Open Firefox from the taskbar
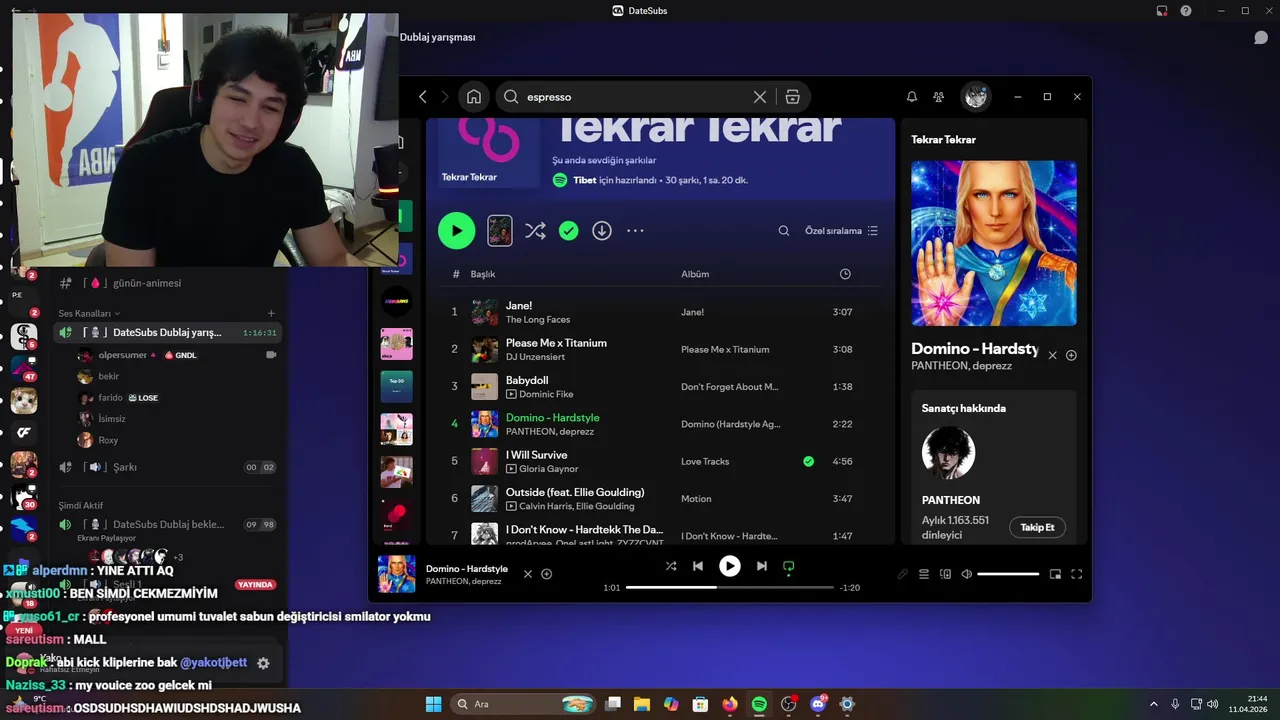1280x720 pixels. coord(730,704)
